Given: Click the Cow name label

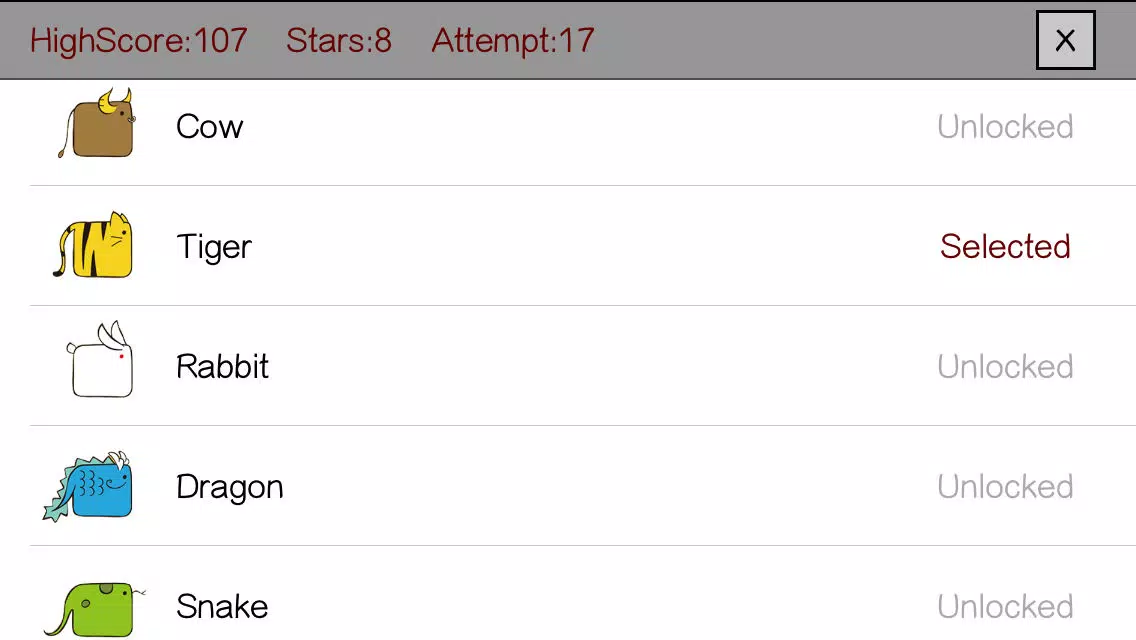Looking at the screenshot, I should 209,127.
